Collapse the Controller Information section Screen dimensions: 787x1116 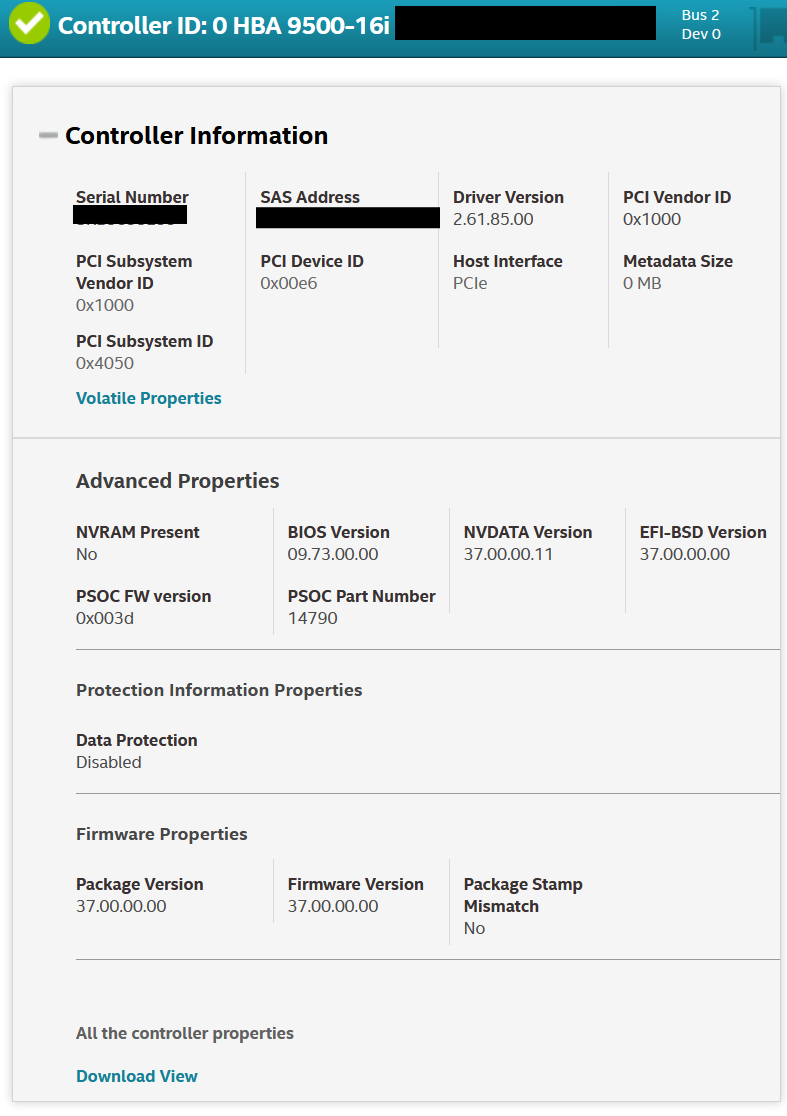point(48,136)
